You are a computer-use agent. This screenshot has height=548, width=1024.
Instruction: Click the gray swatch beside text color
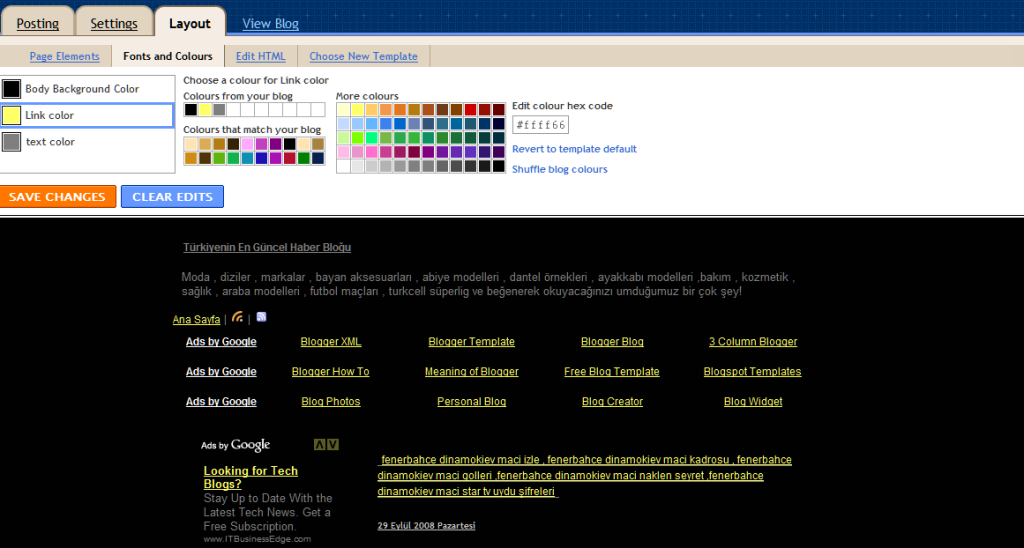point(11,142)
